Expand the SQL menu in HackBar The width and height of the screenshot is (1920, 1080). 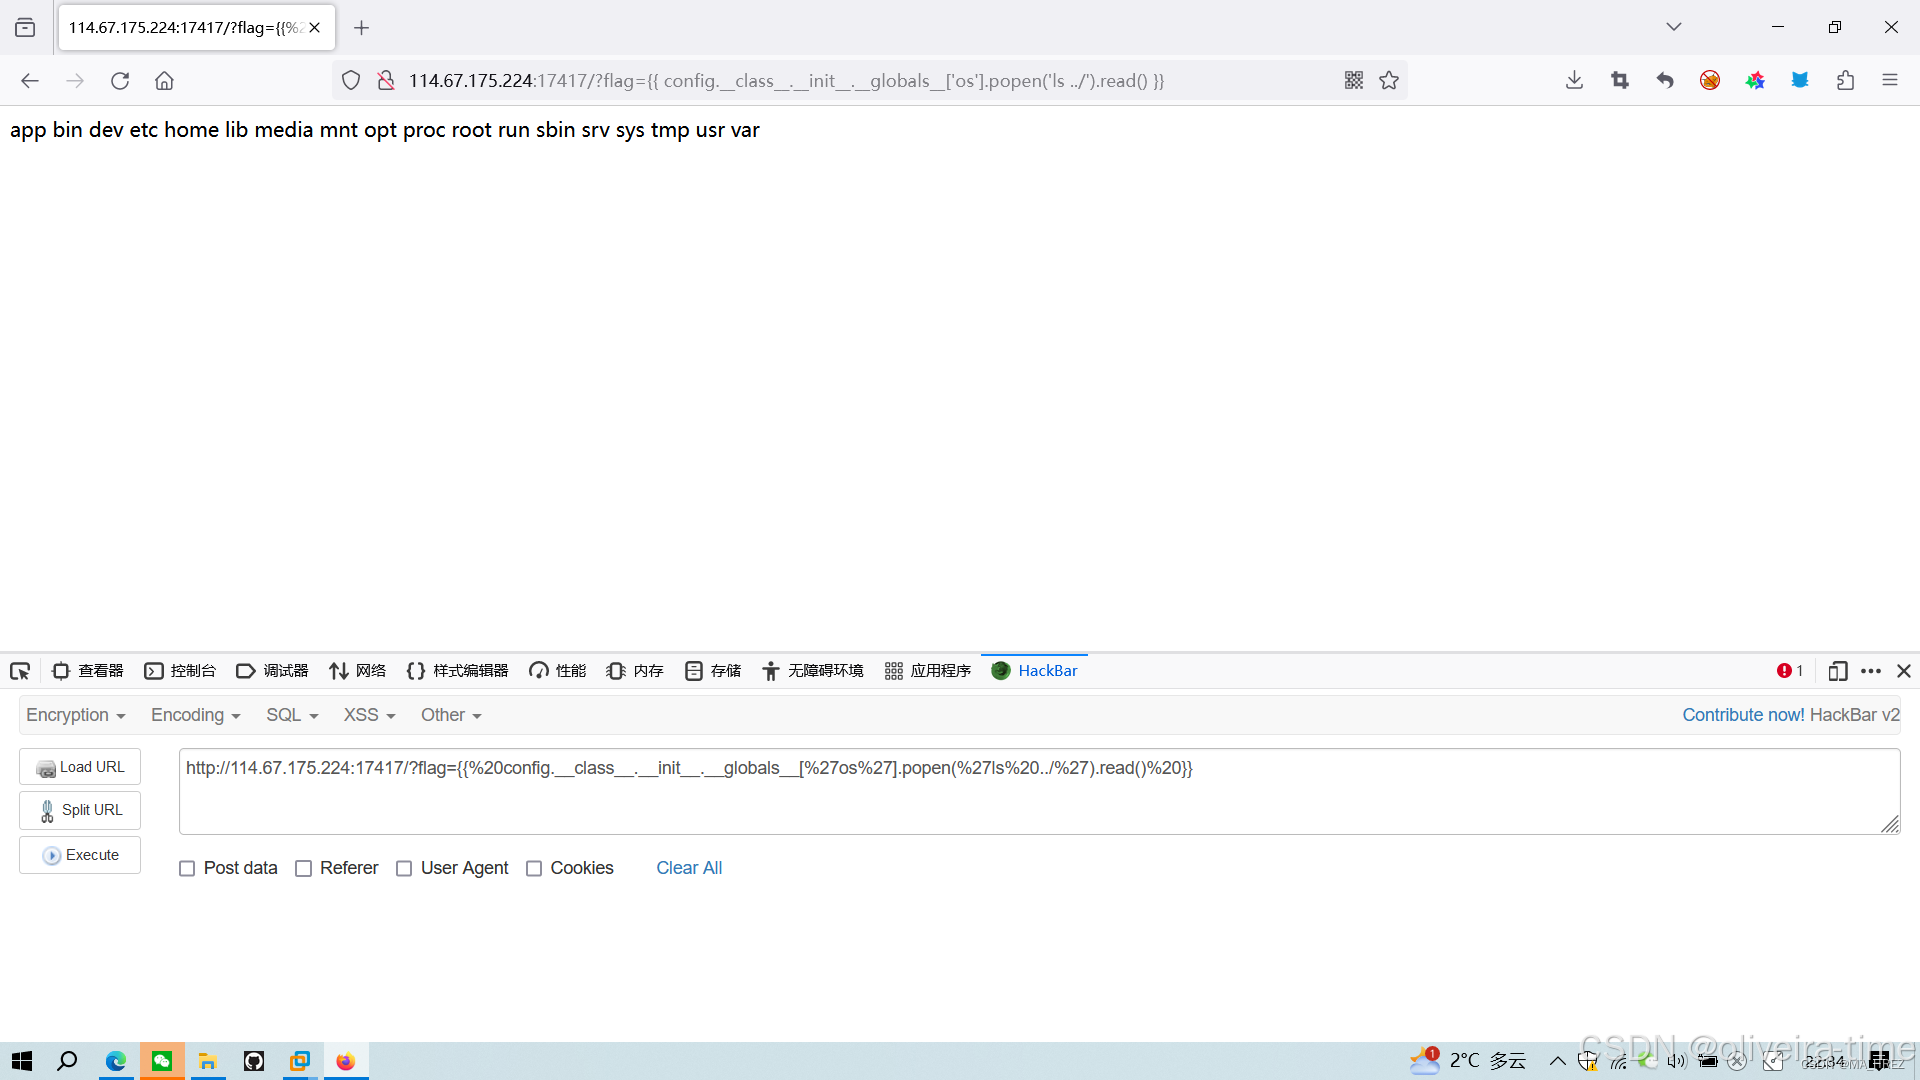click(x=290, y=714)
